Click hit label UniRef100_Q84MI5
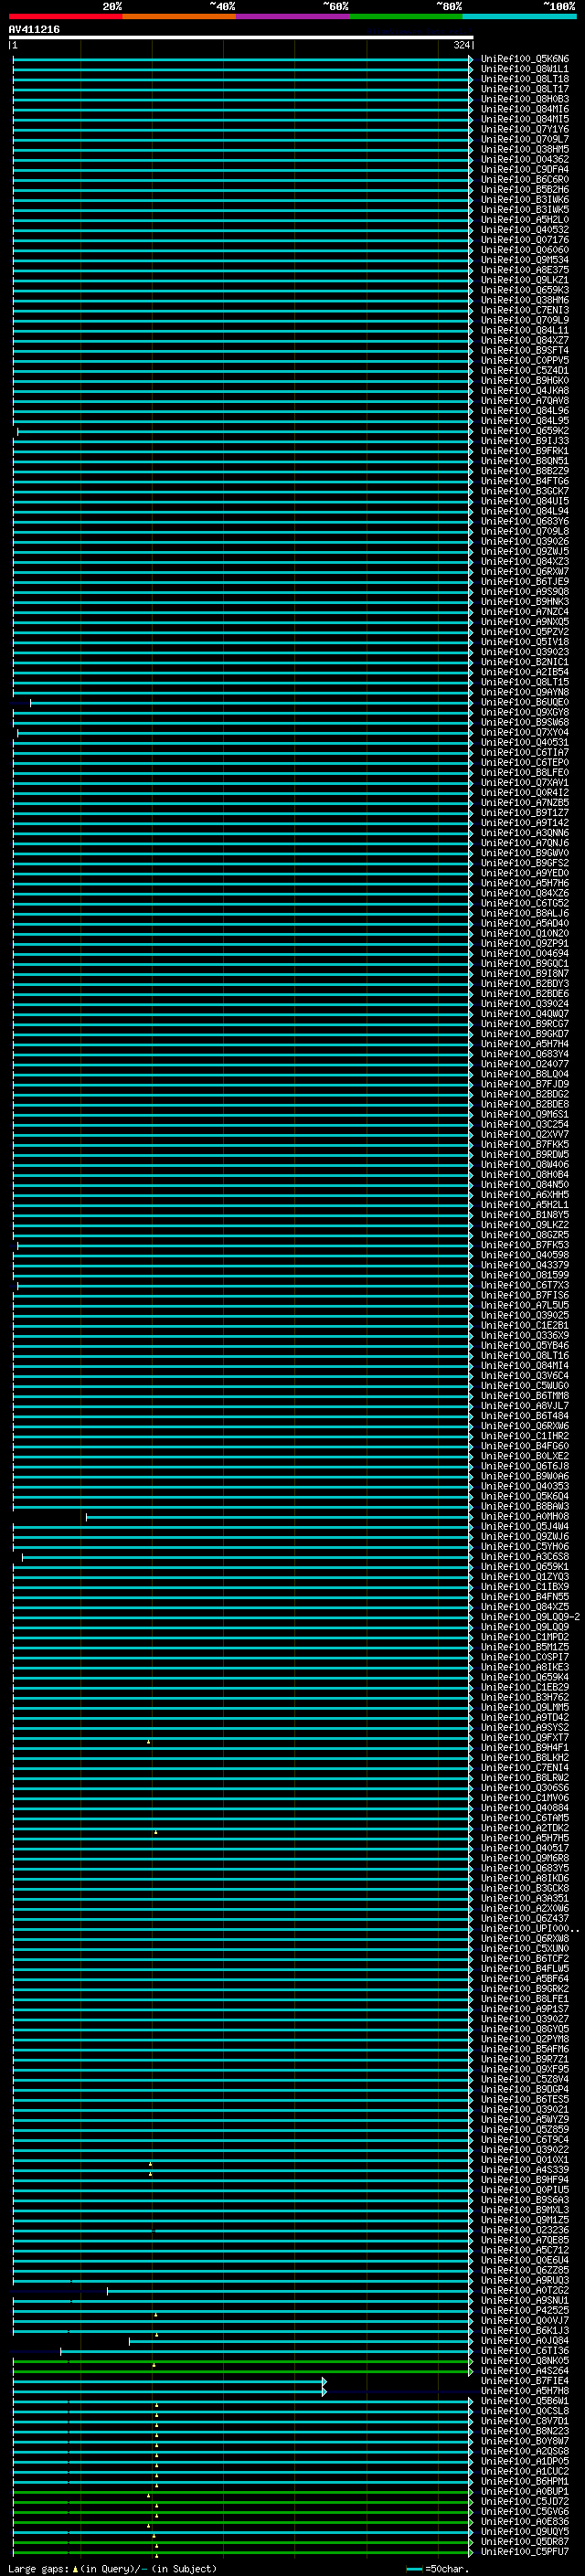585x2576 pixels. pos(524,119)
